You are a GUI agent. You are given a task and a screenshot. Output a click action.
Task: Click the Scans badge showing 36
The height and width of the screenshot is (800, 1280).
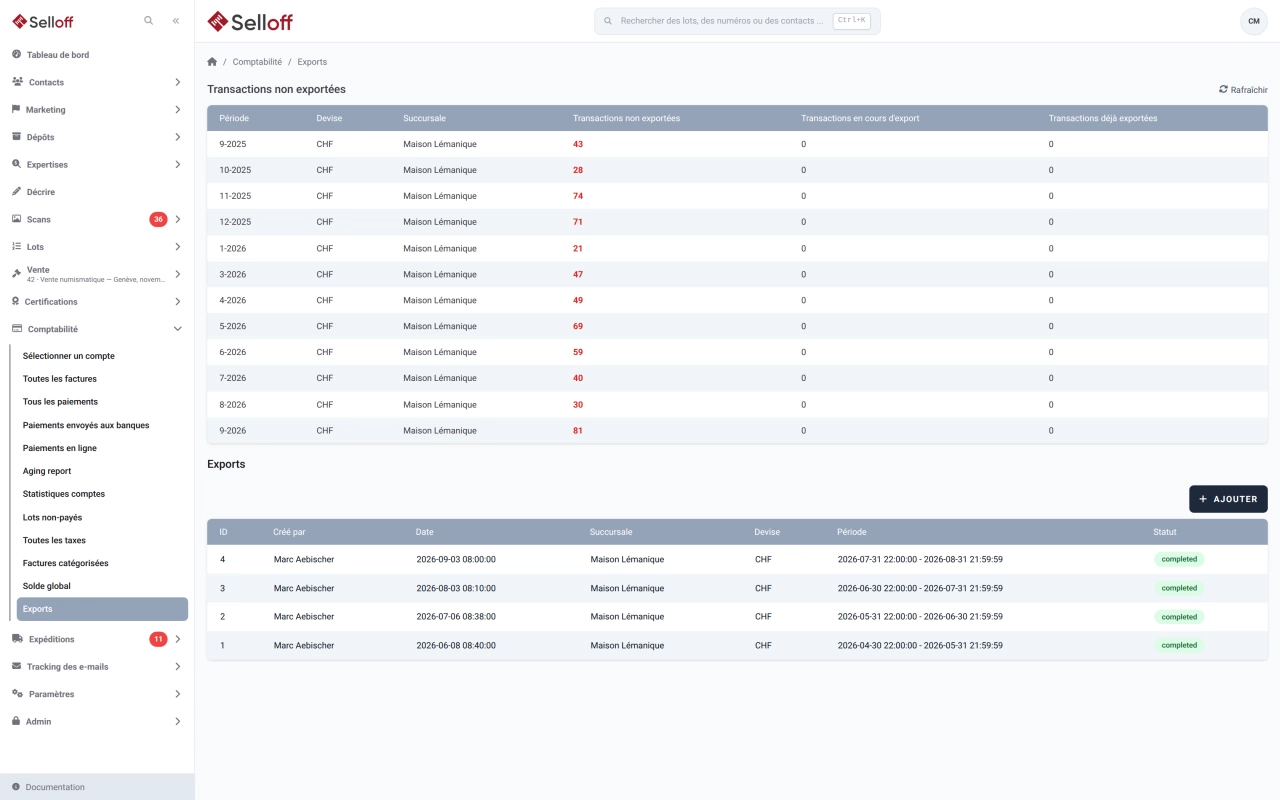click(158, 219)
